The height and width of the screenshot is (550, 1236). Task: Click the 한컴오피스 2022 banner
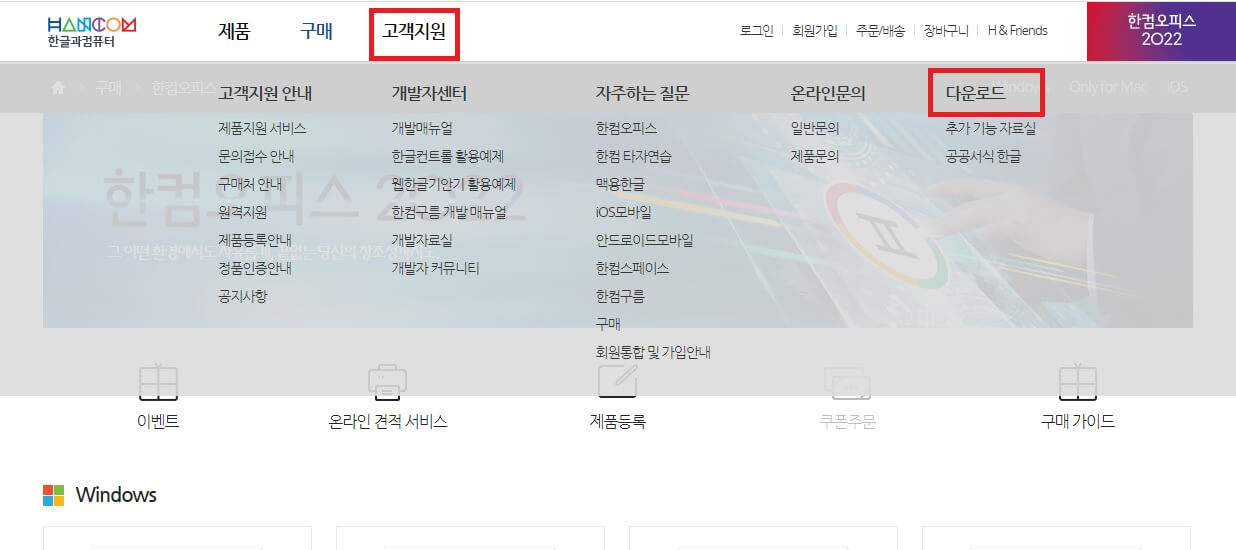(1161, 31)
